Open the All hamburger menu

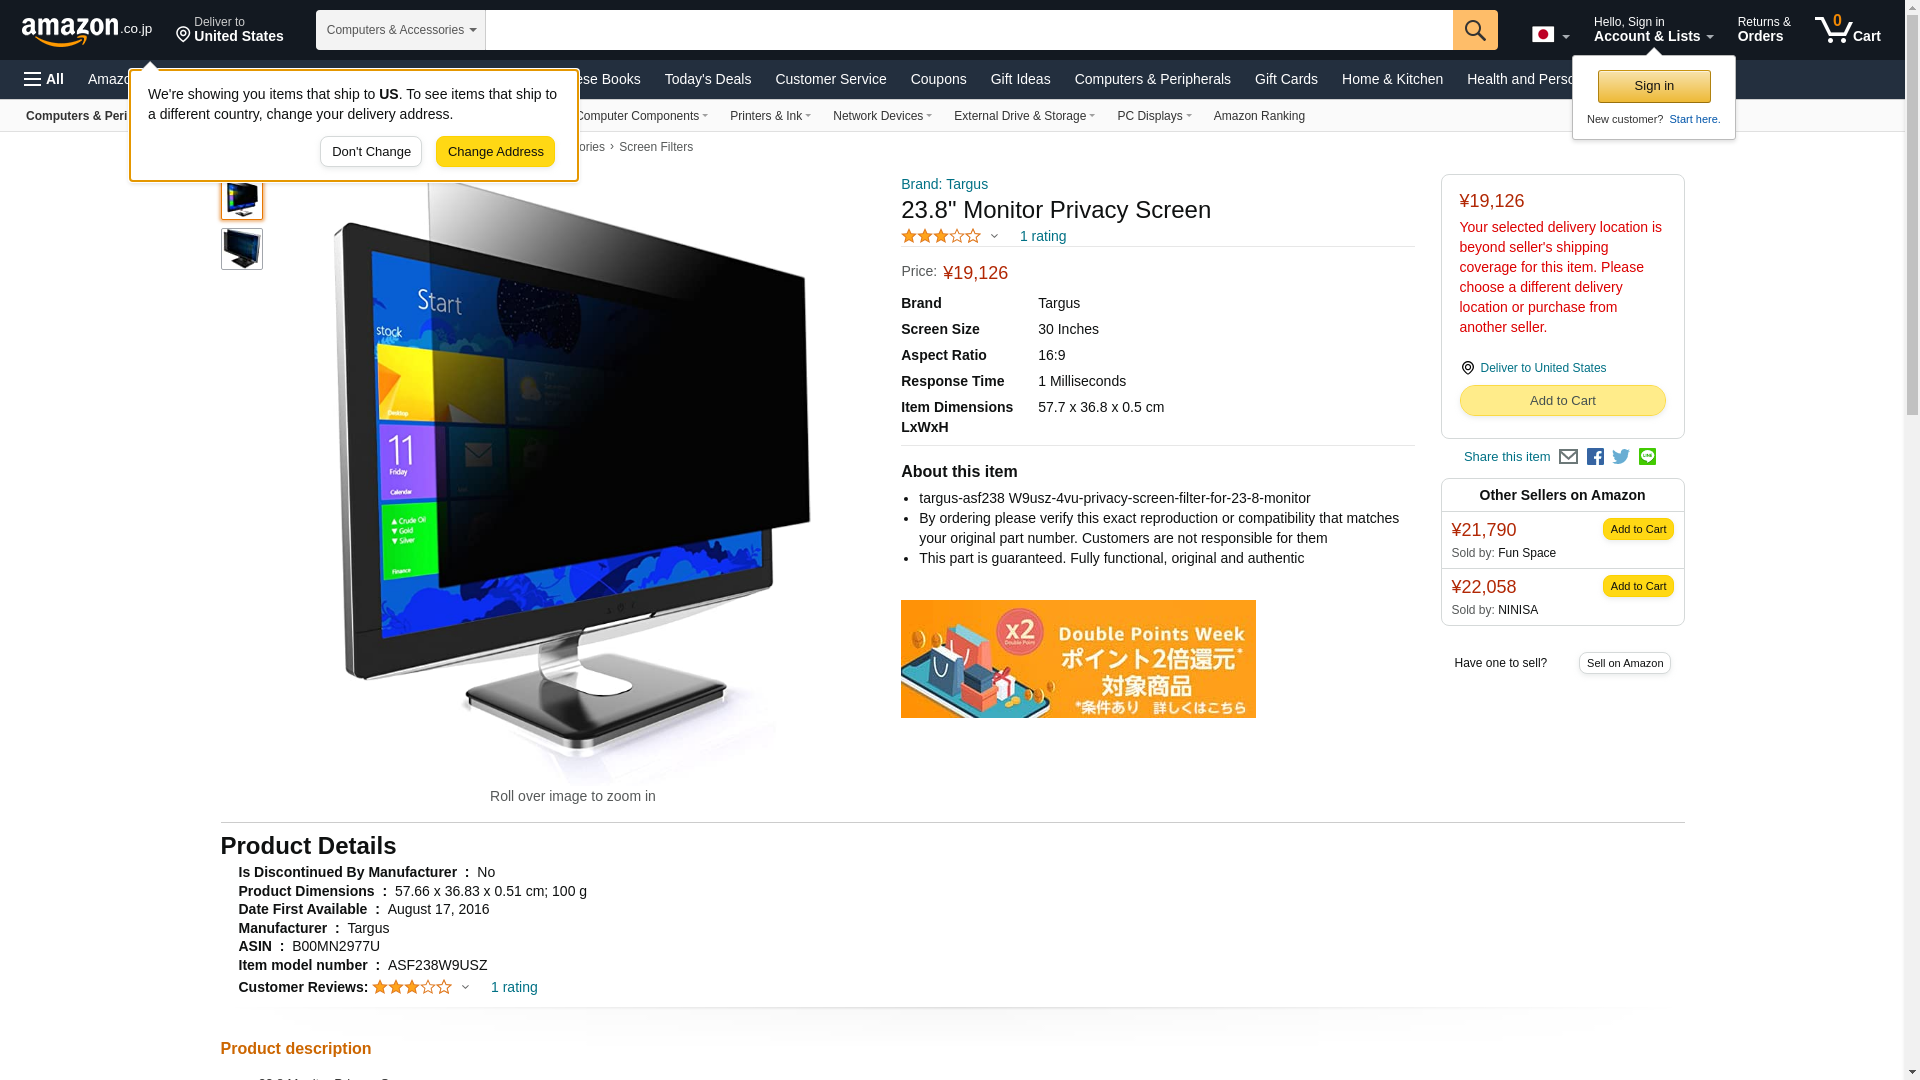(44, 79)
